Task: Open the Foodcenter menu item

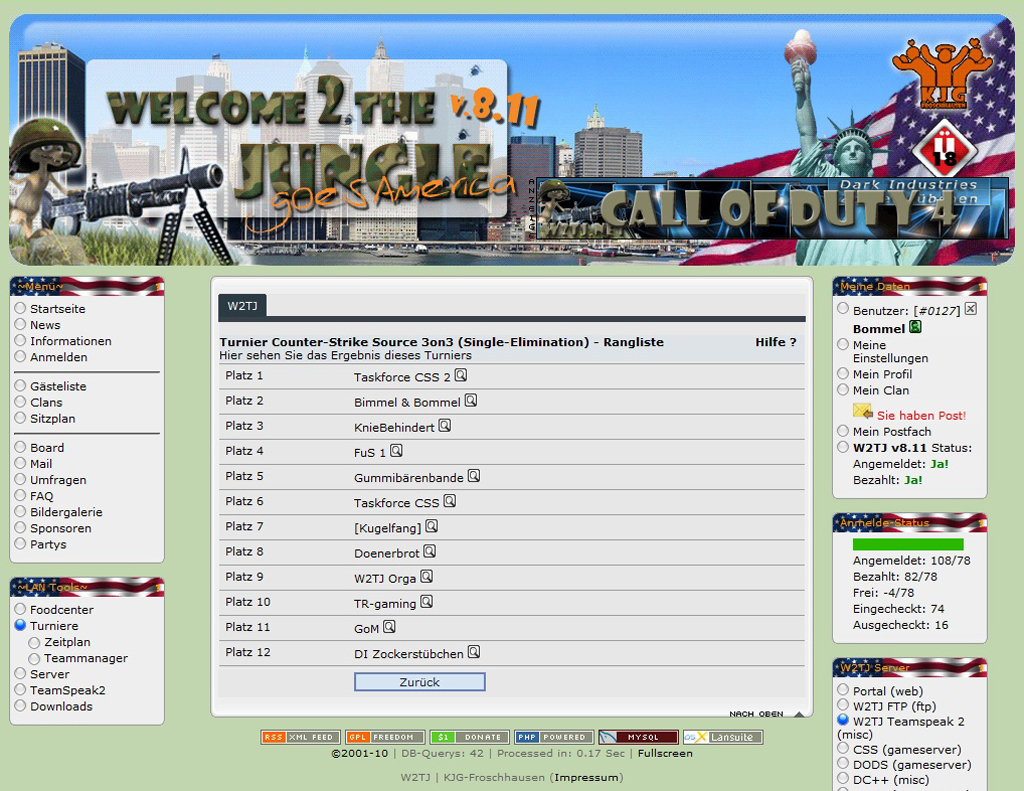Action: [62, 609]
